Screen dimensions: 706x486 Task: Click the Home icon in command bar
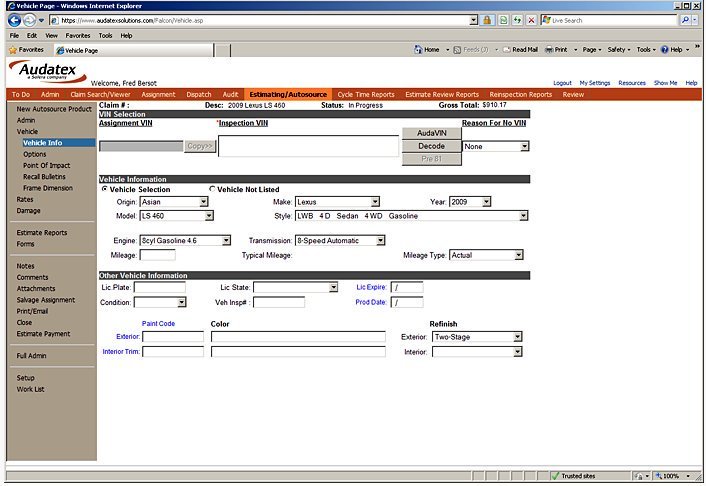[418, 50]
